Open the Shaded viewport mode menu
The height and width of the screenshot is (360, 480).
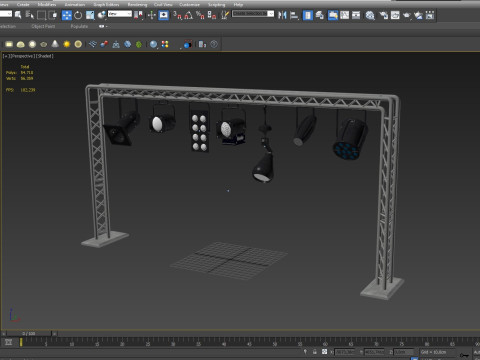click(45, 56)
